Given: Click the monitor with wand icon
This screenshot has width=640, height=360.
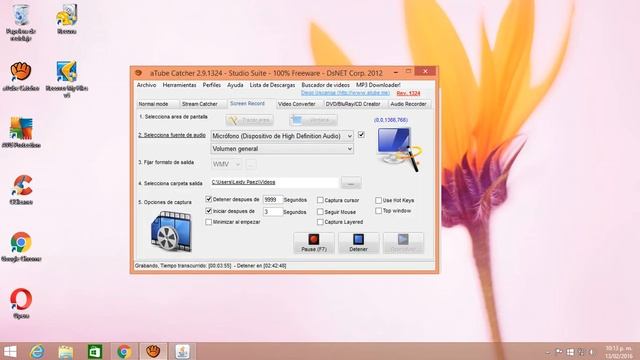Looking at the screenshot, I should (399, 149).
